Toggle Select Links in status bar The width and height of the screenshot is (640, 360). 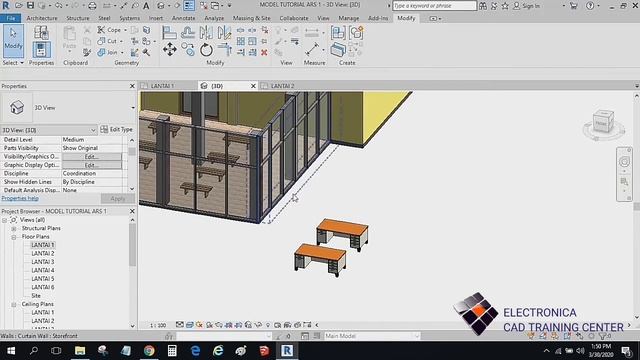pyautogui.click(x=531, y=336)
